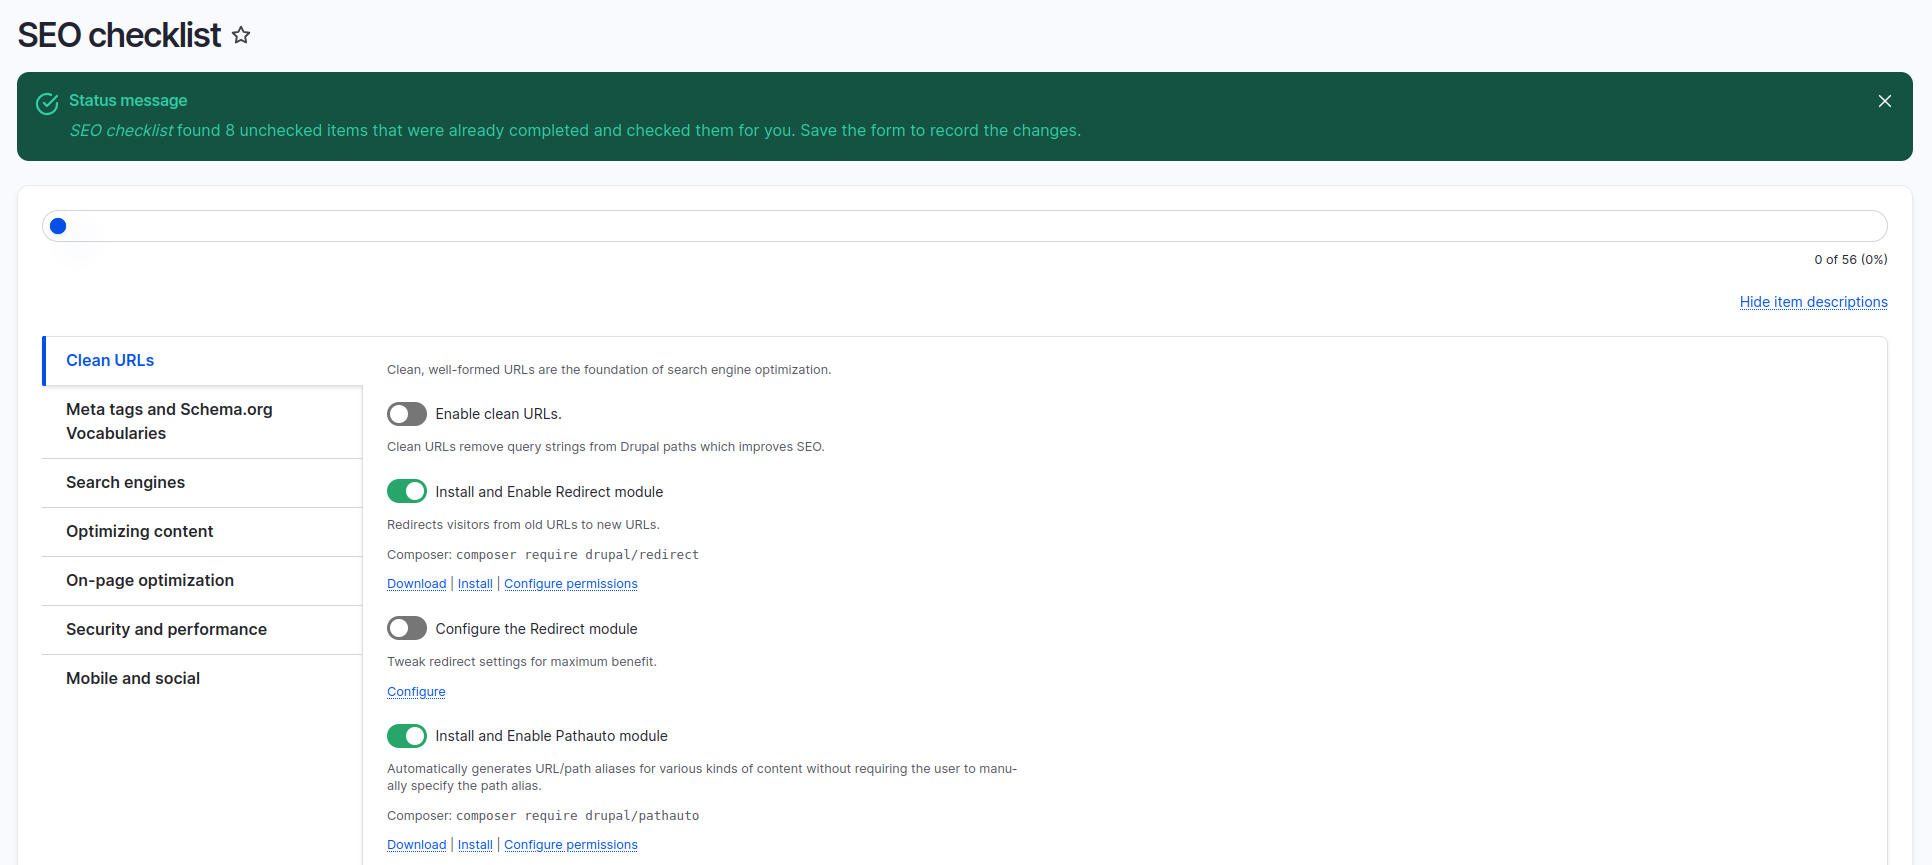The width and height of the screenshot is (1932, 865).
Task: Open Meta tags and Schema.org Vocabularies tab
Action: (x=202, y=422)
